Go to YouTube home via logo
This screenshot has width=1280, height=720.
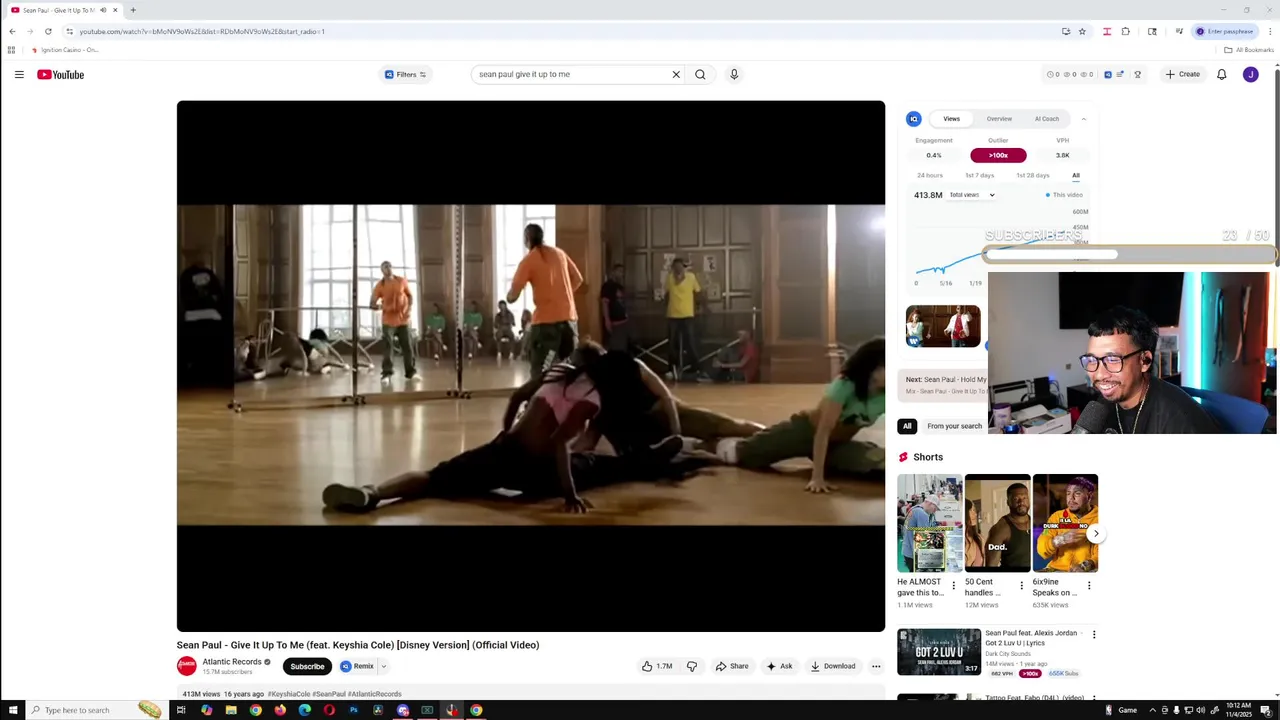click(x=61, y=74)
